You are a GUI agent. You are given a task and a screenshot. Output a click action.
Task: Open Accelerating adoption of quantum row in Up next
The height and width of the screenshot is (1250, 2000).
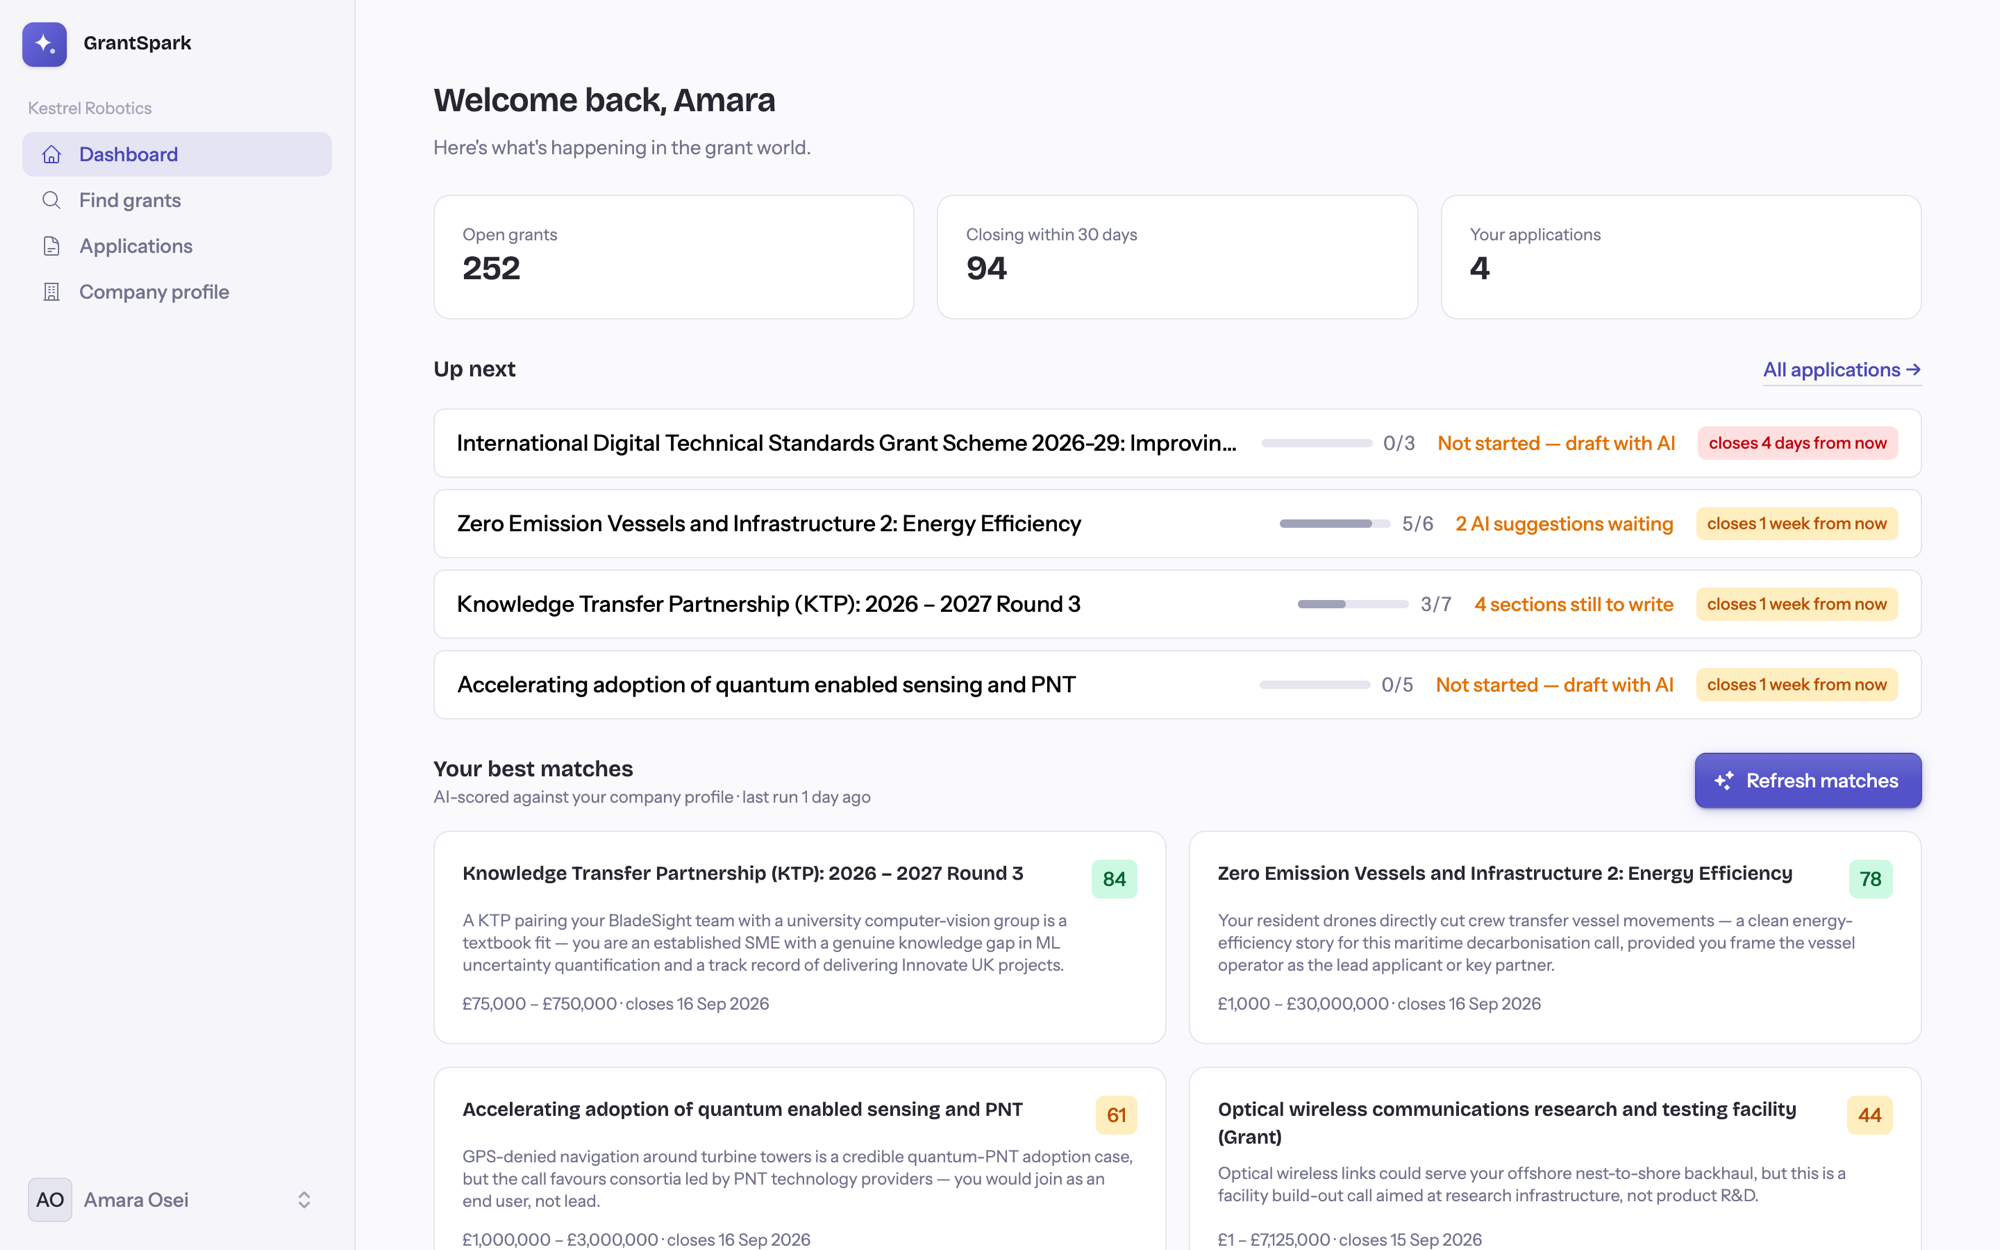point(1177,684)
